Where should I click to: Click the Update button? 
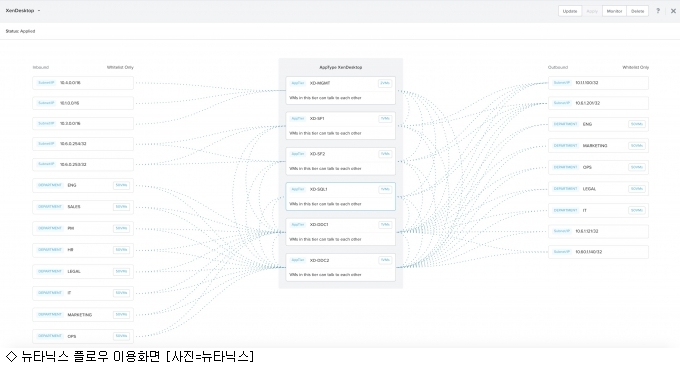coord(569,11)
